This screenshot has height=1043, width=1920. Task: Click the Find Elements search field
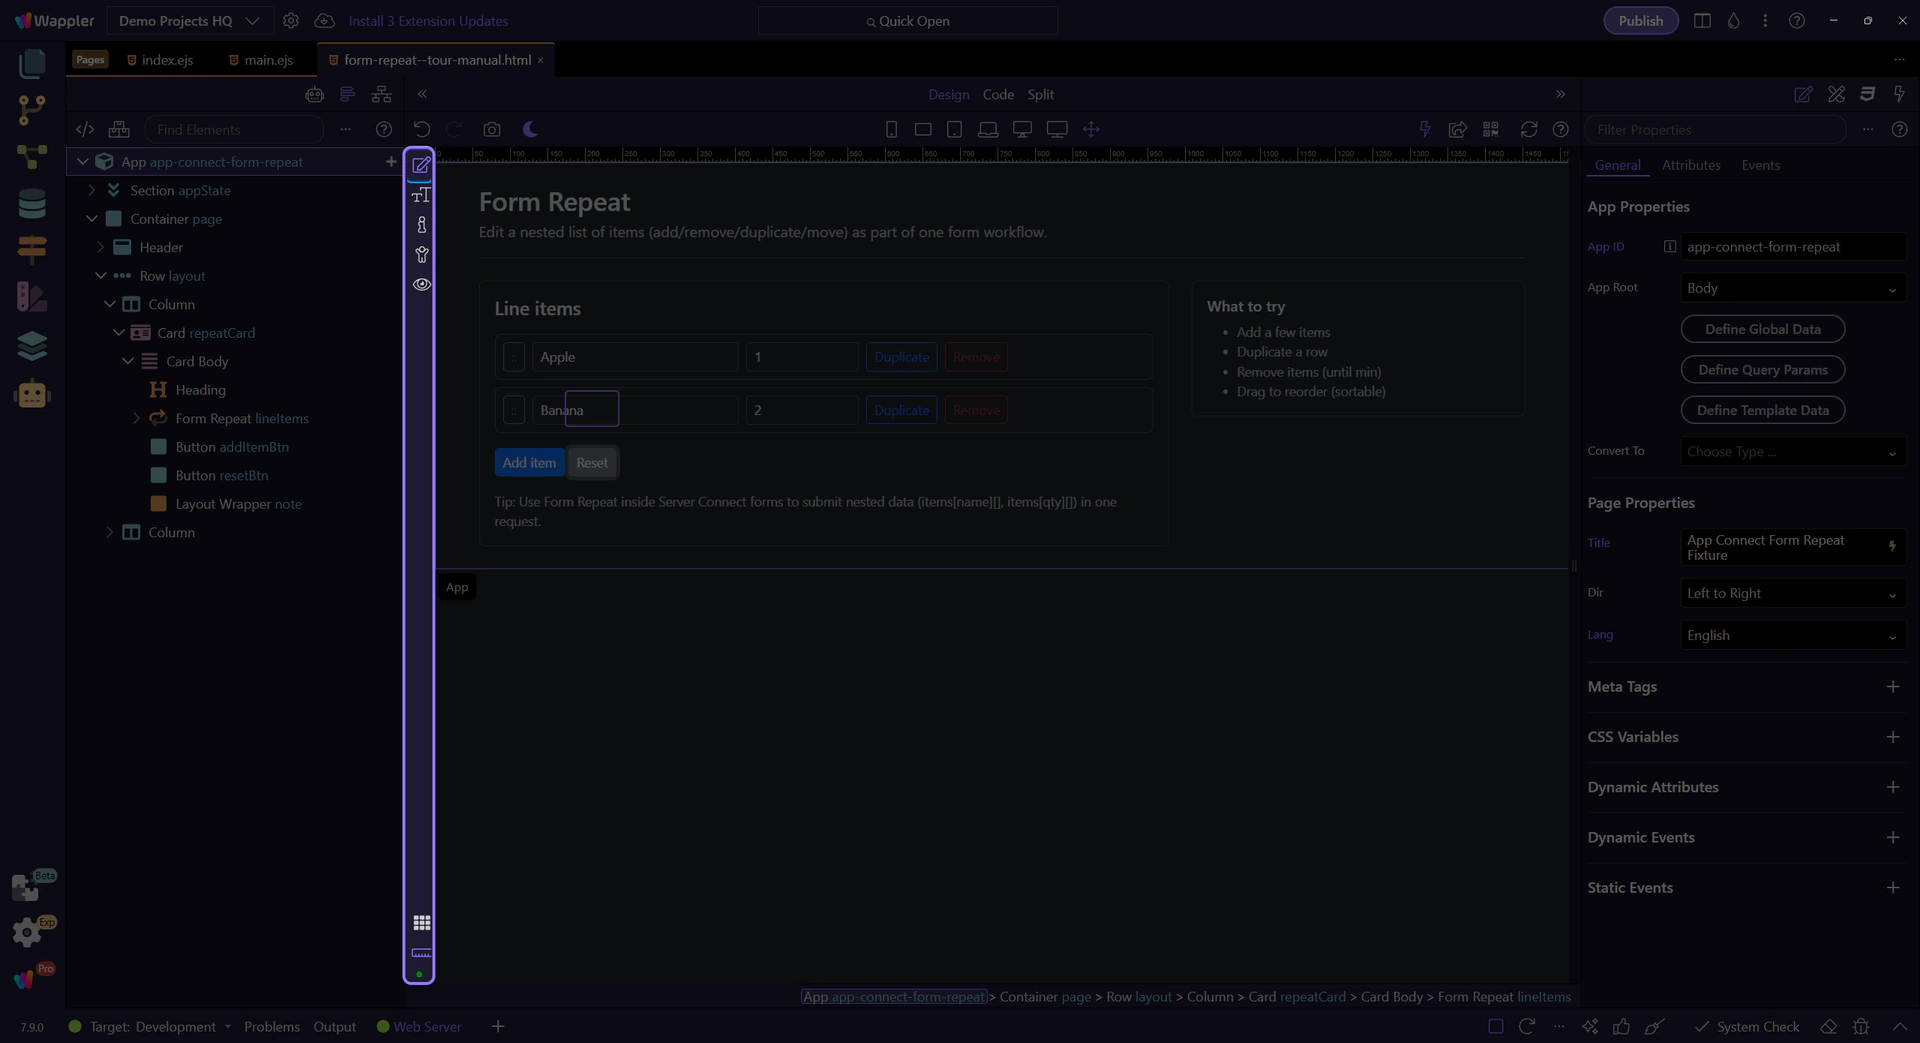(x=234, y=129)
